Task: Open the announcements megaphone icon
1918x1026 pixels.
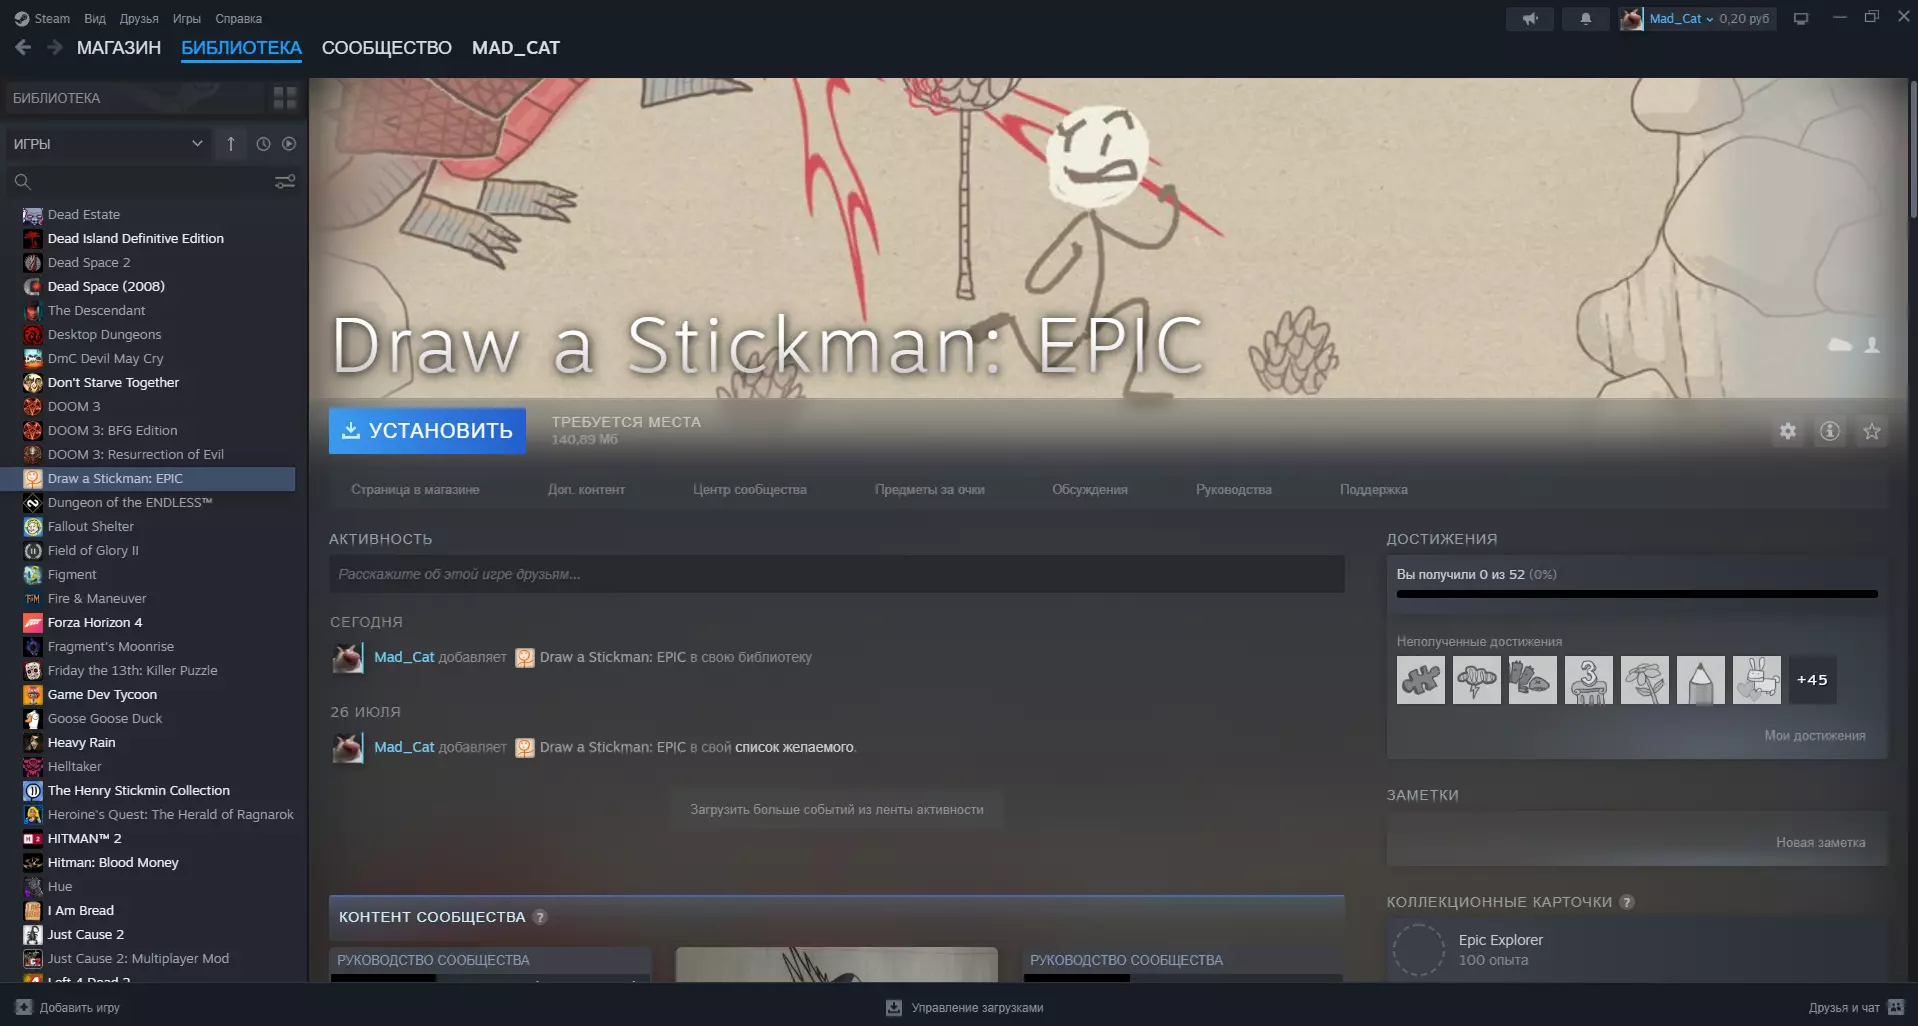Action: pos(1530,19)
